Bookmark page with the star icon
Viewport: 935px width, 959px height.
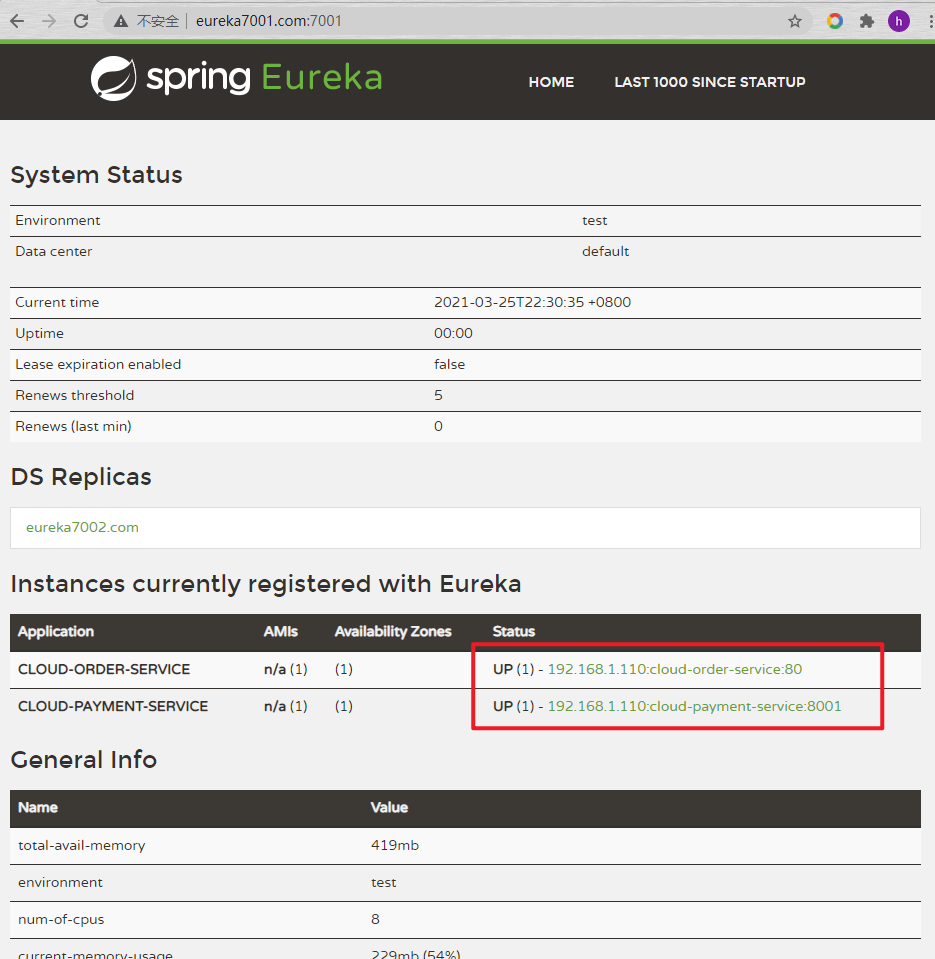click(794, 21)
